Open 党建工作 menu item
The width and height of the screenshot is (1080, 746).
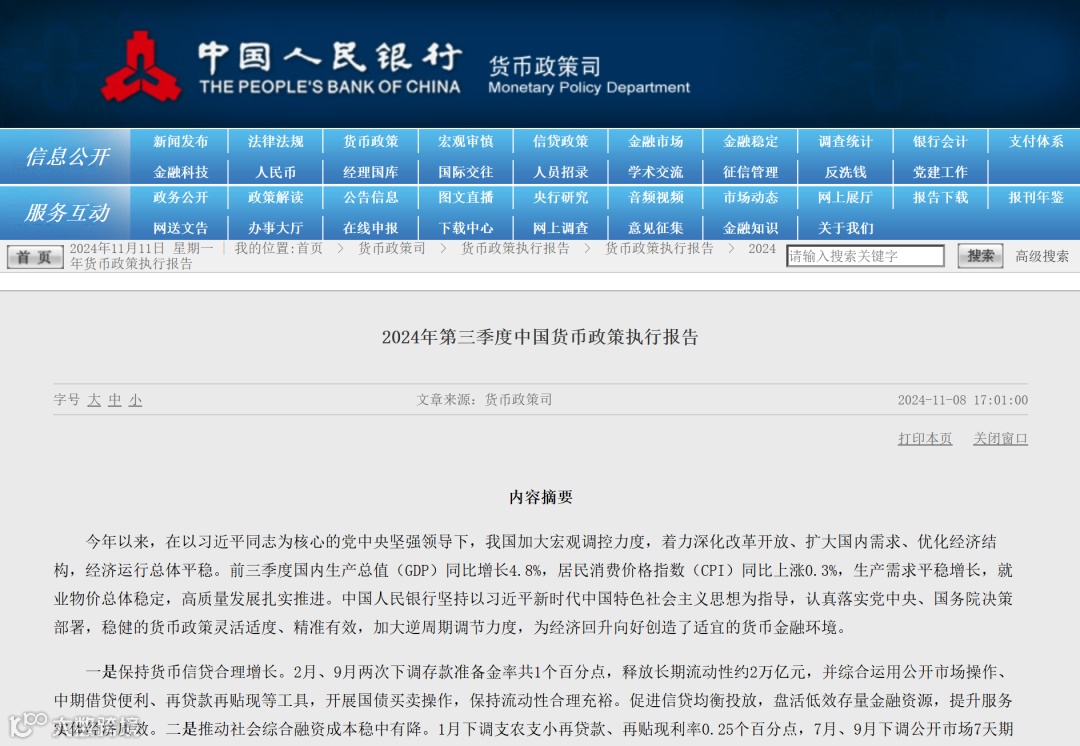click(941, 172)
